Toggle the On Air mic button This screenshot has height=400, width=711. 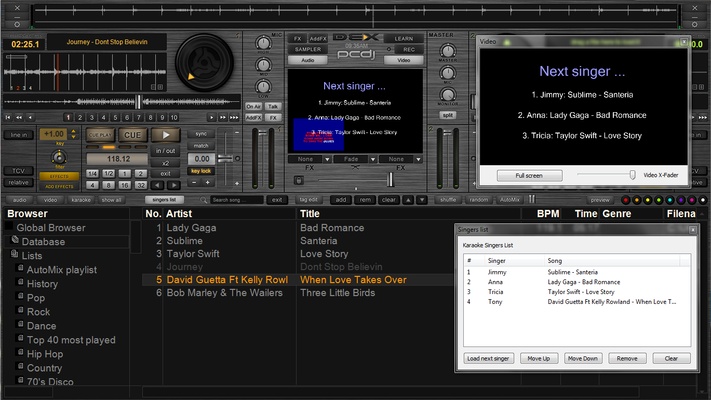coord(253,106)
